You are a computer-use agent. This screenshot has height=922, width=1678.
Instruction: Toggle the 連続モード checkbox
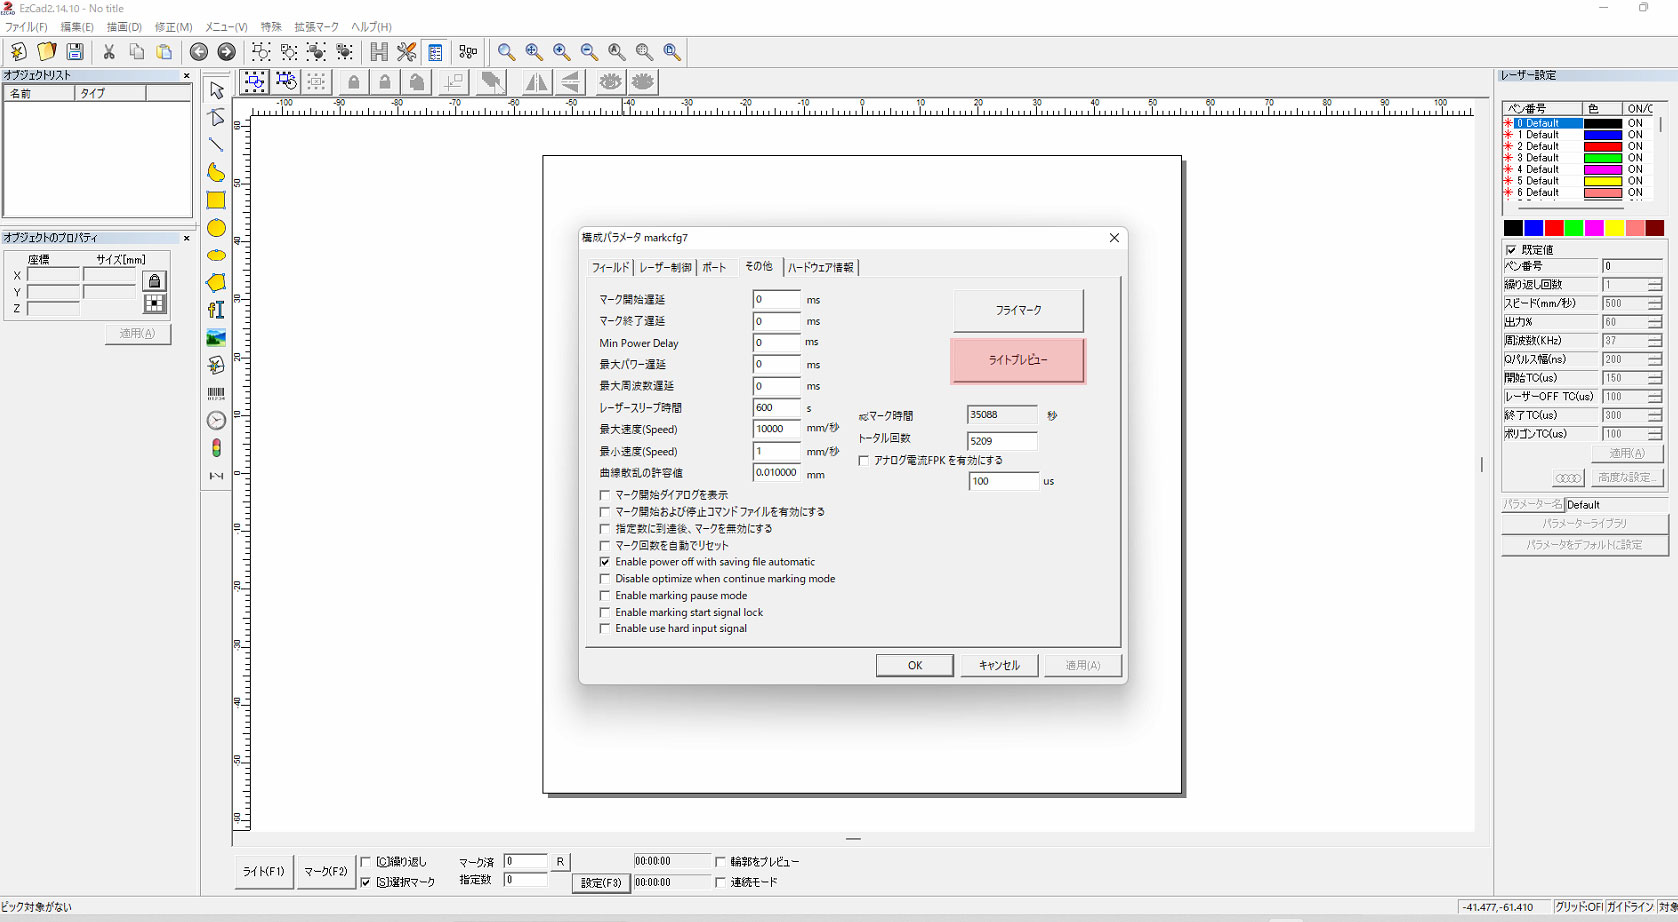(720, 882)
